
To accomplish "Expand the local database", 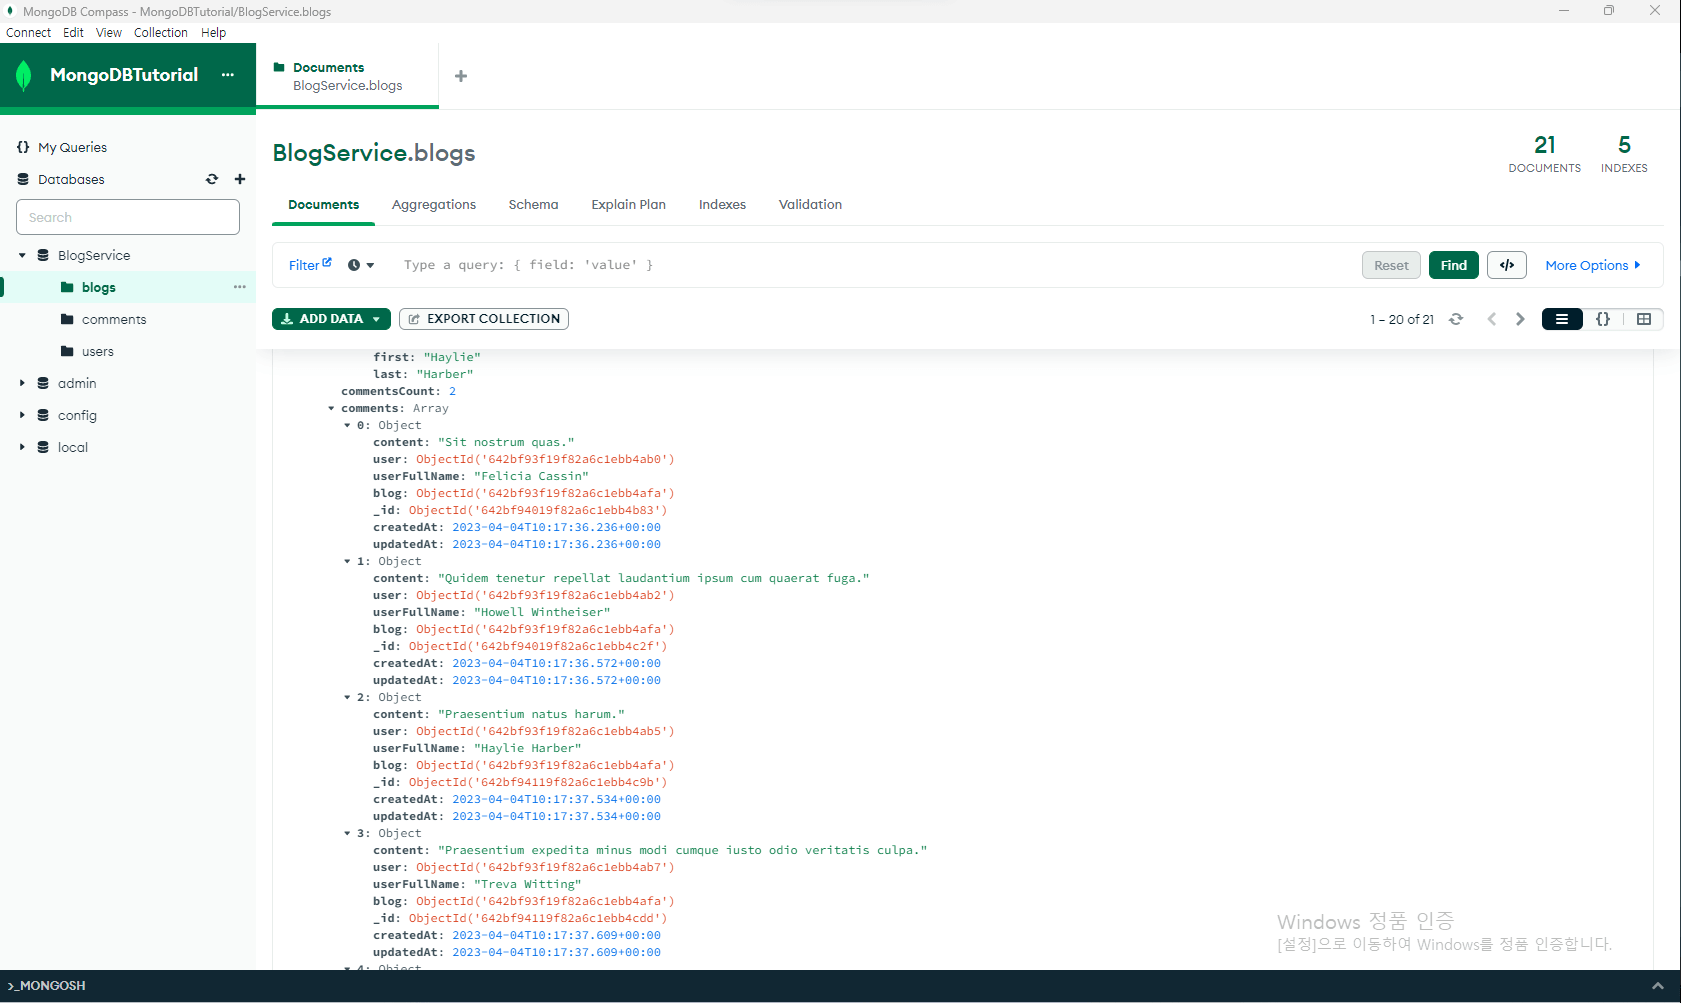I will (22, 447).
